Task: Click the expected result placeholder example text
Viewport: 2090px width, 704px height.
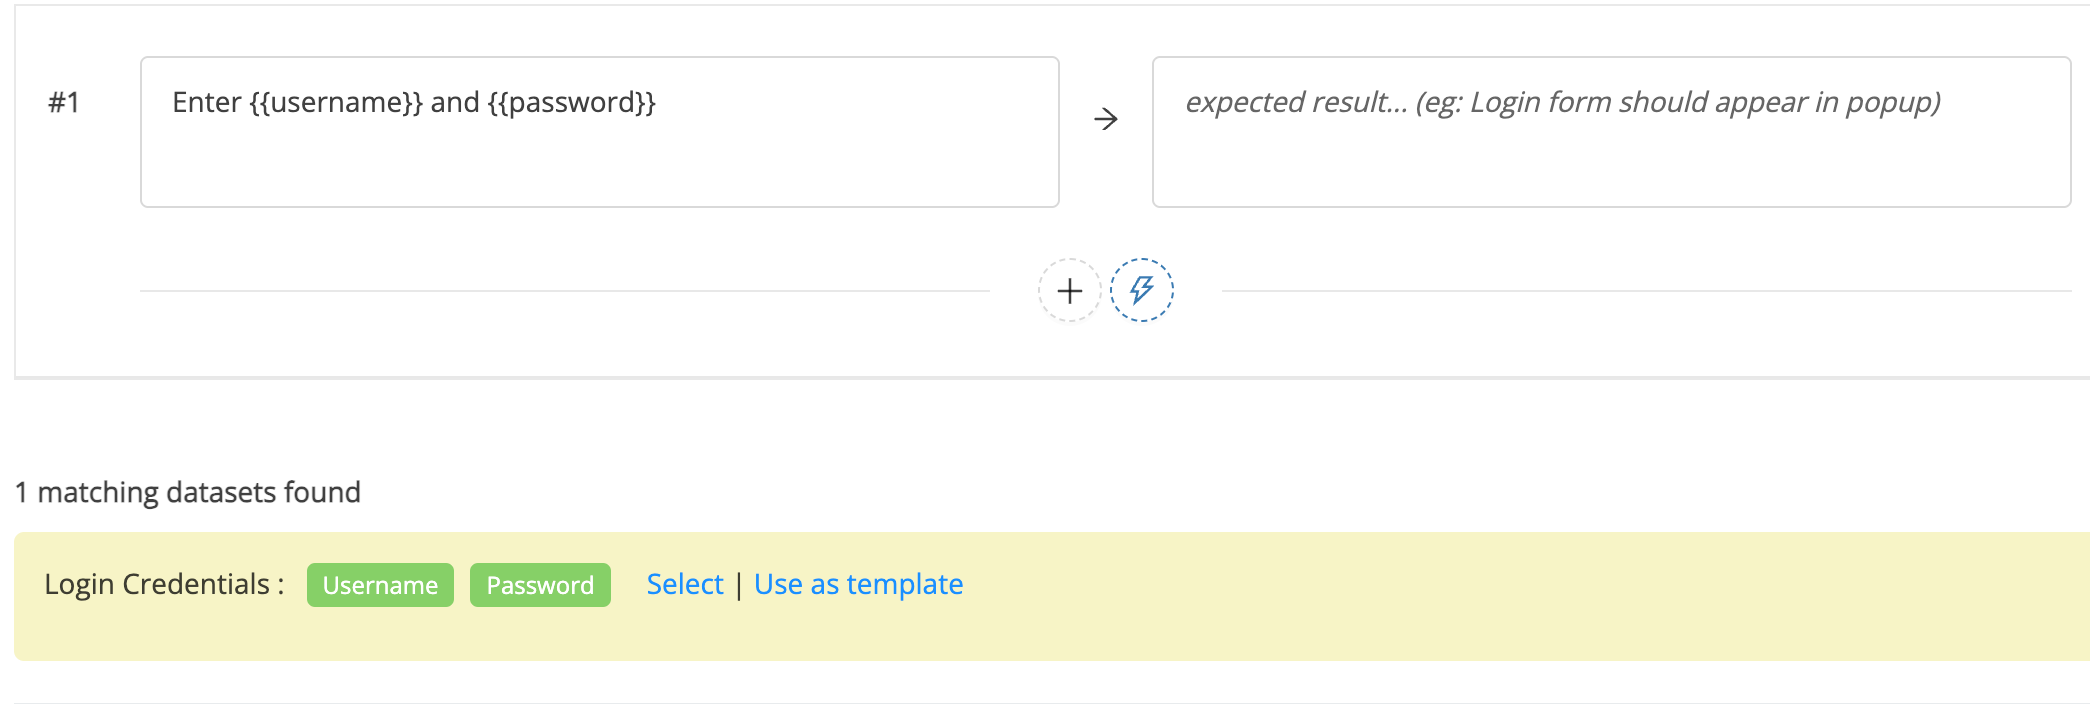Action: [1678, 102]
